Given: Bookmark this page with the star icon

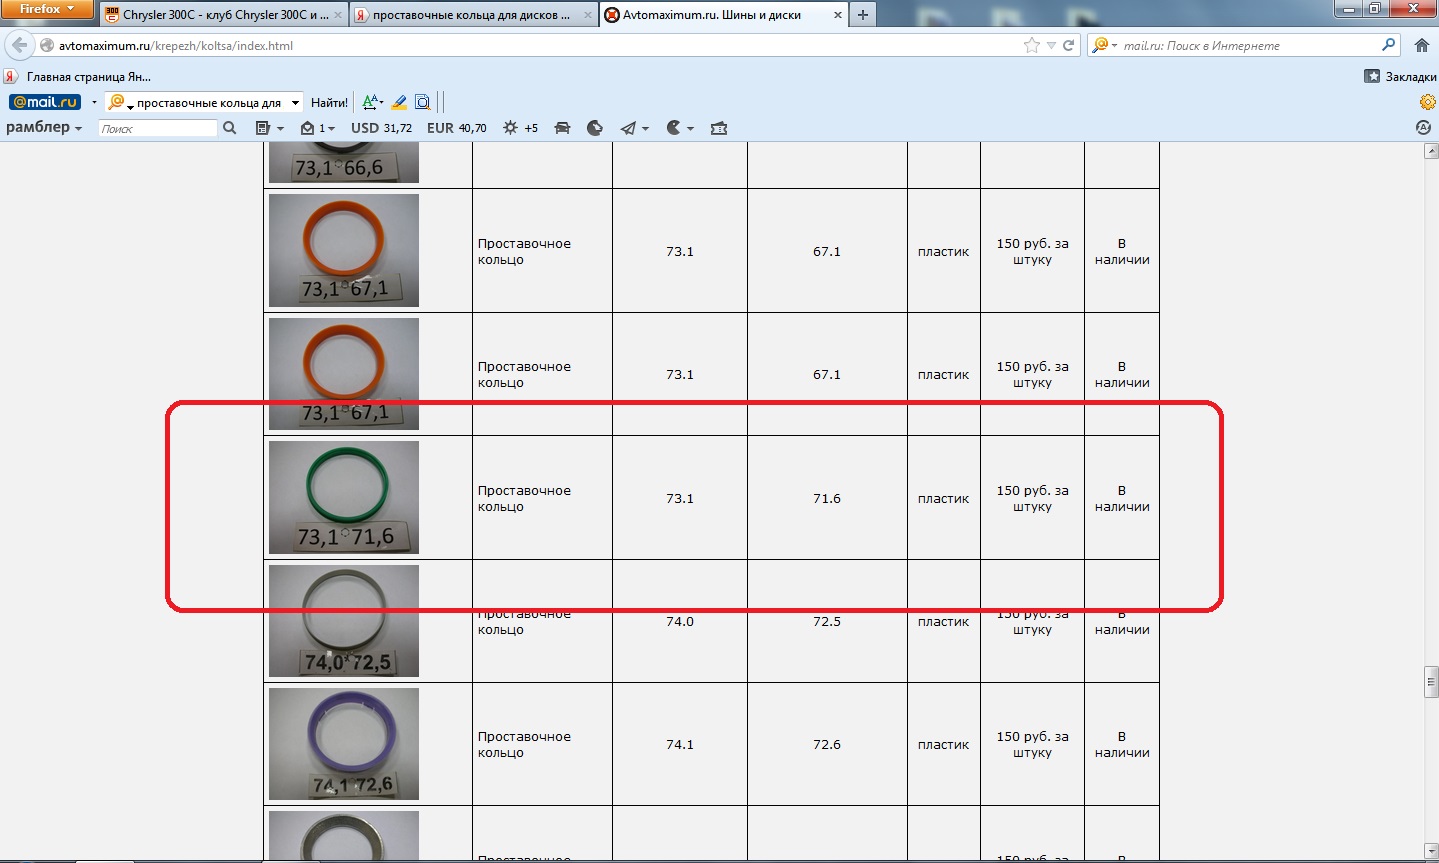Looking at the screenshot, I should (1032, 45).
